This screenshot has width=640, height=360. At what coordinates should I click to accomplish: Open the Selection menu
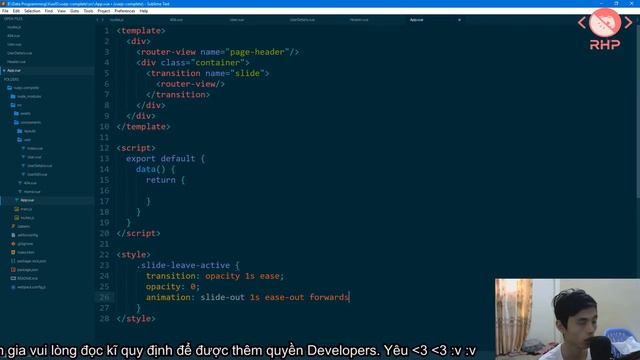tap(32, 11)
